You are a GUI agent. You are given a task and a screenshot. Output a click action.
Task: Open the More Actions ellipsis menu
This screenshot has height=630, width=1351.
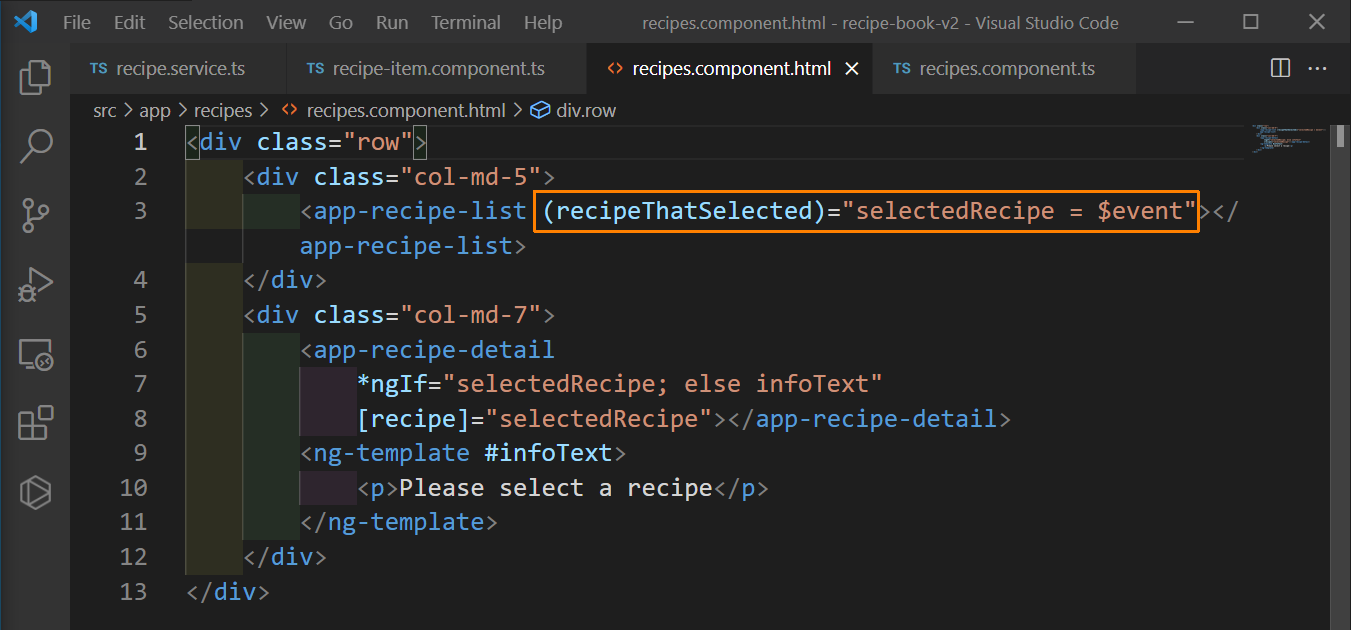[x=1317, y=68]
